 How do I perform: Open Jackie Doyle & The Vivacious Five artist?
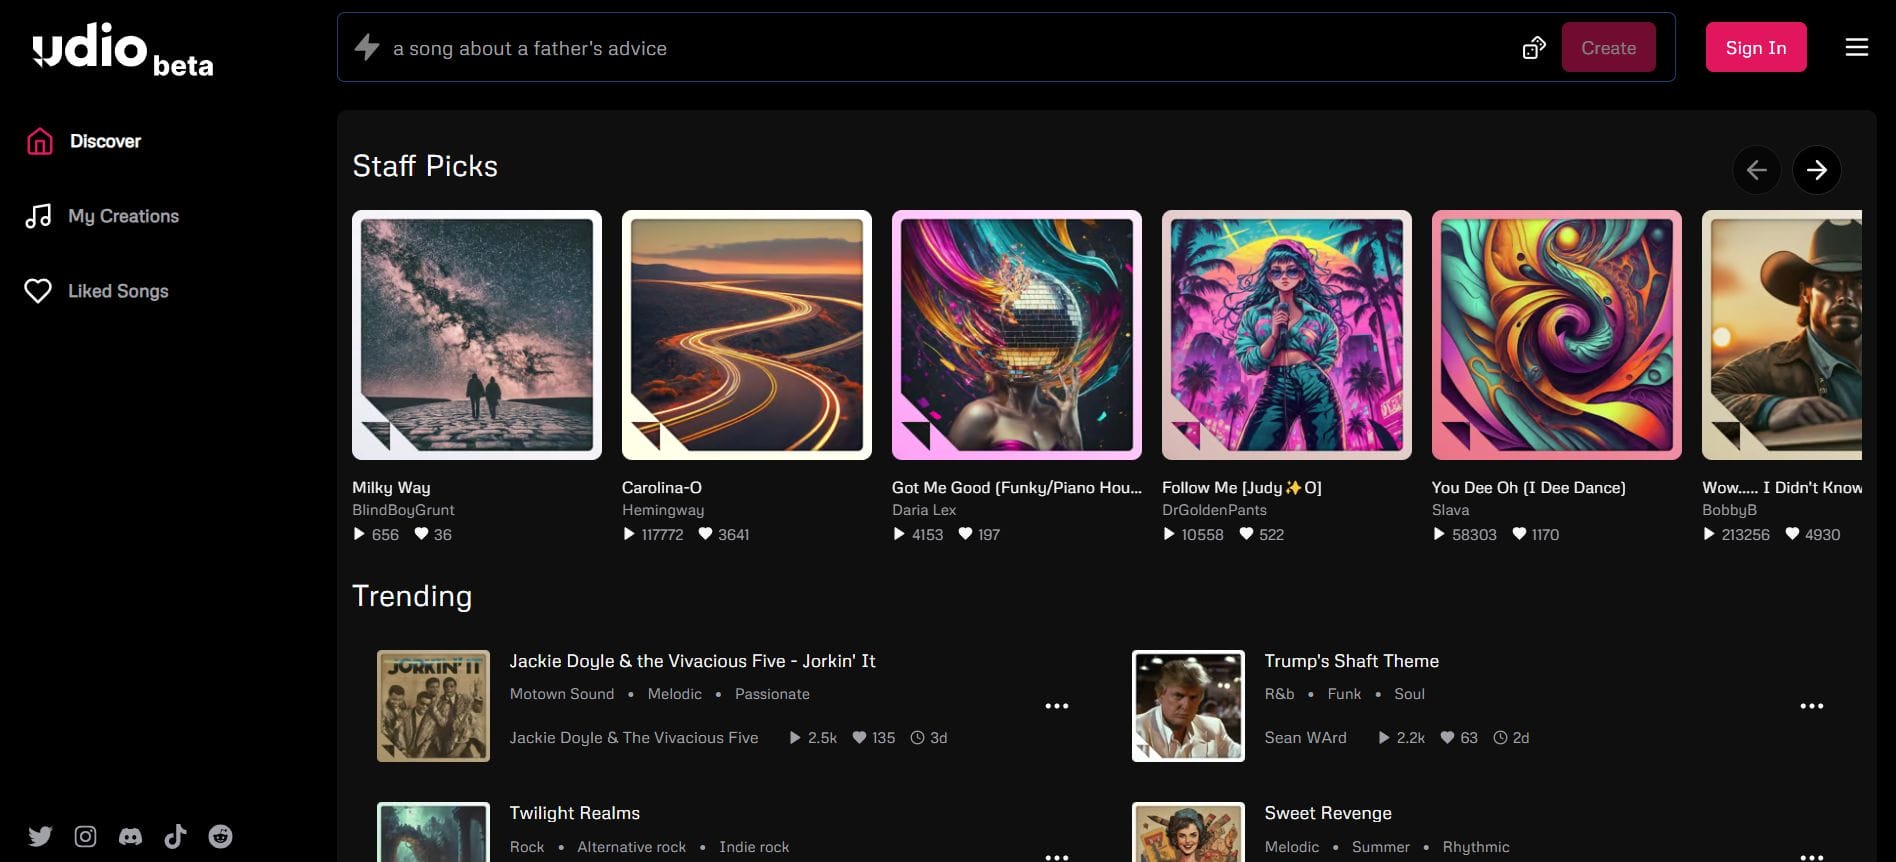click(634, 737)
